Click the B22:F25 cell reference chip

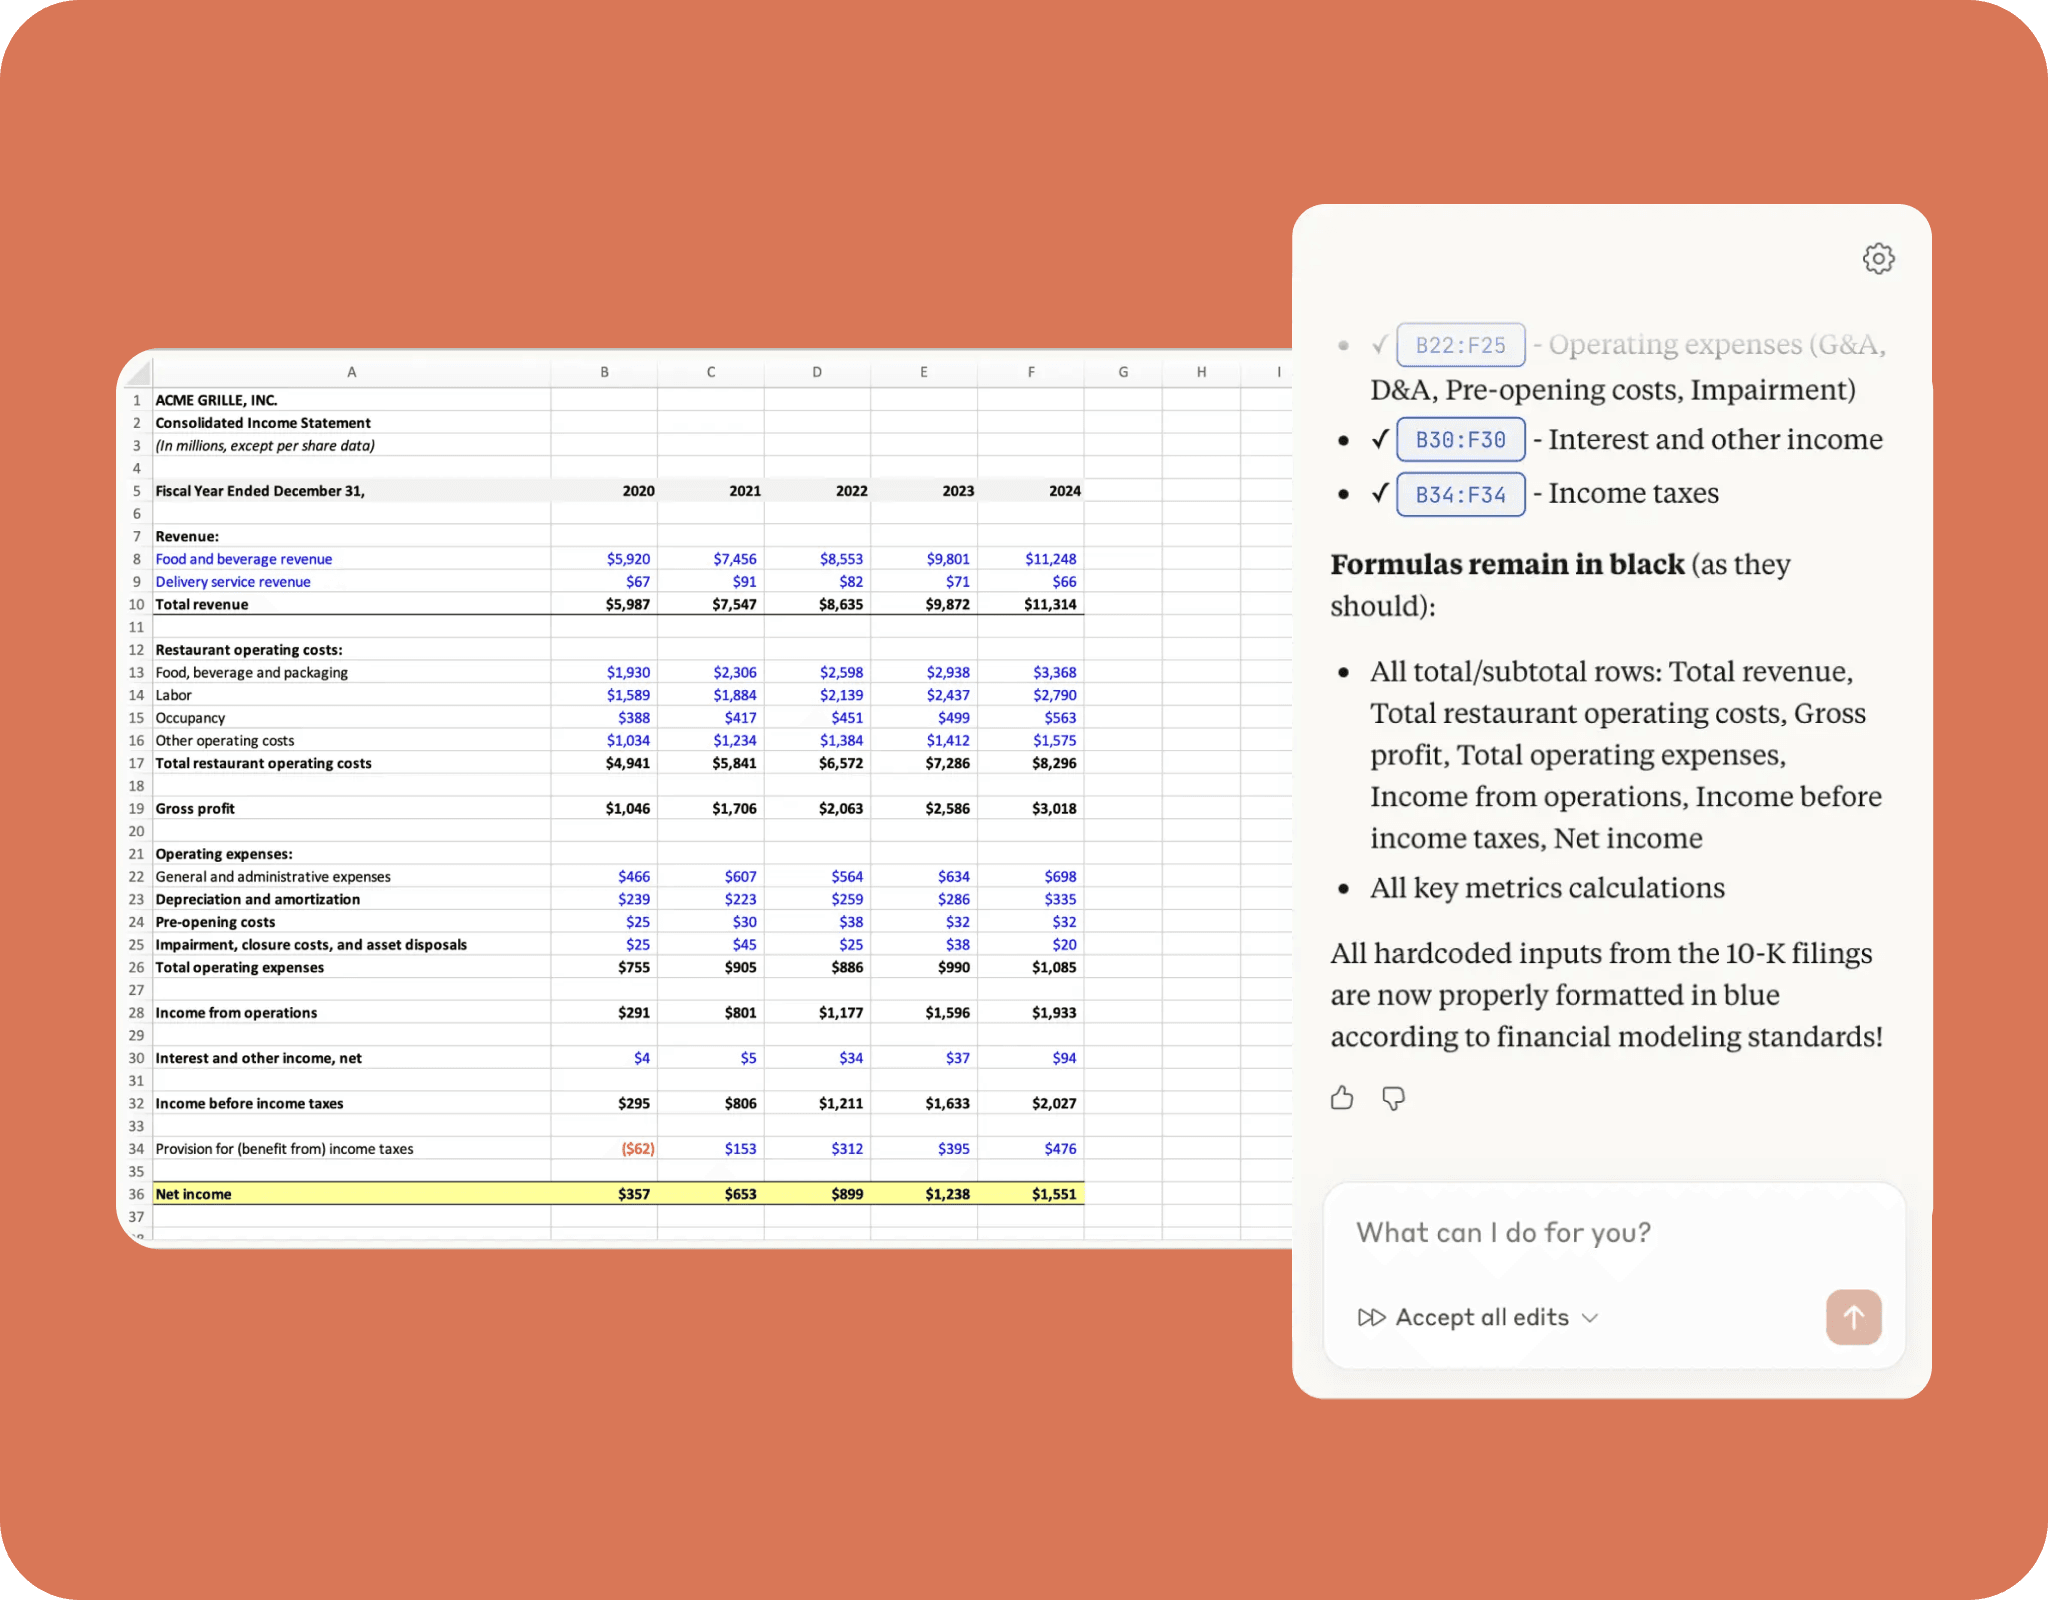[1461, 344]
